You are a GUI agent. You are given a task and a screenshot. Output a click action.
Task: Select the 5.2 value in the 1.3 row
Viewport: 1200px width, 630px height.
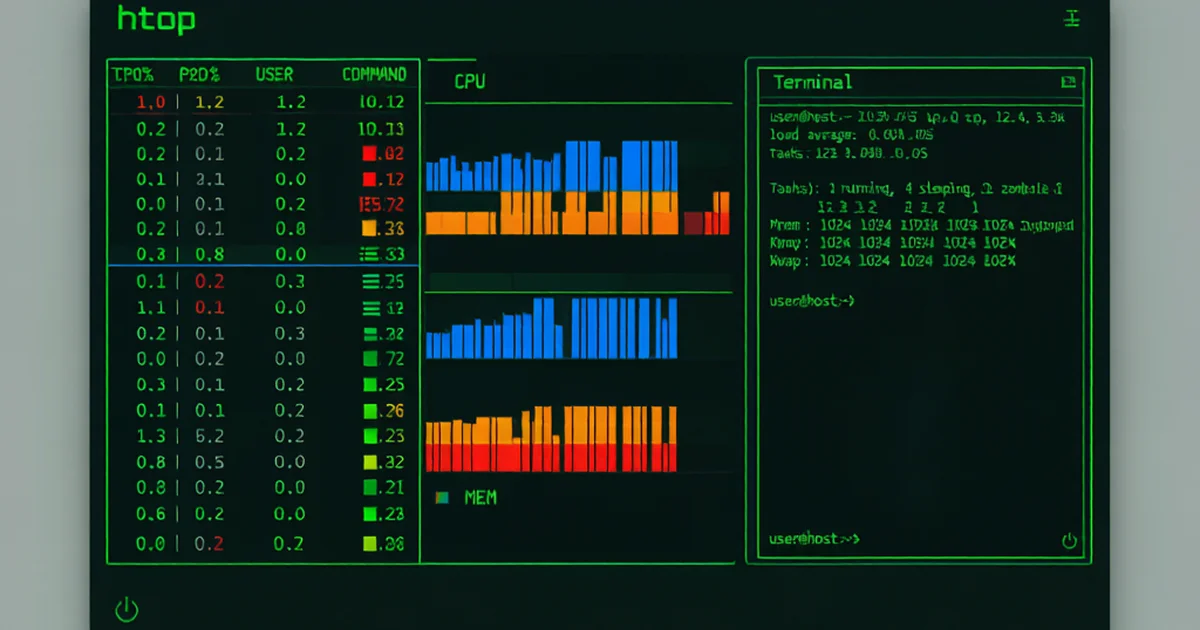coord(209,435)
